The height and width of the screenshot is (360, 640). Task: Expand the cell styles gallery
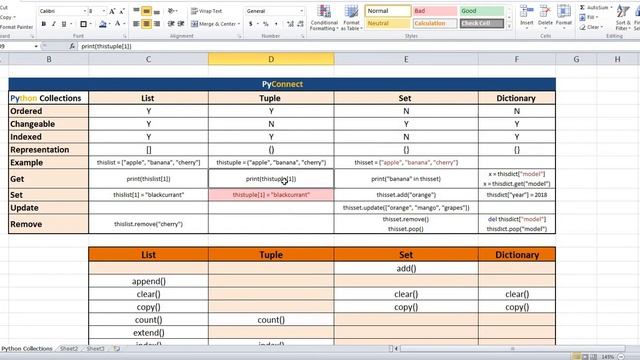[x=509, y=26]
